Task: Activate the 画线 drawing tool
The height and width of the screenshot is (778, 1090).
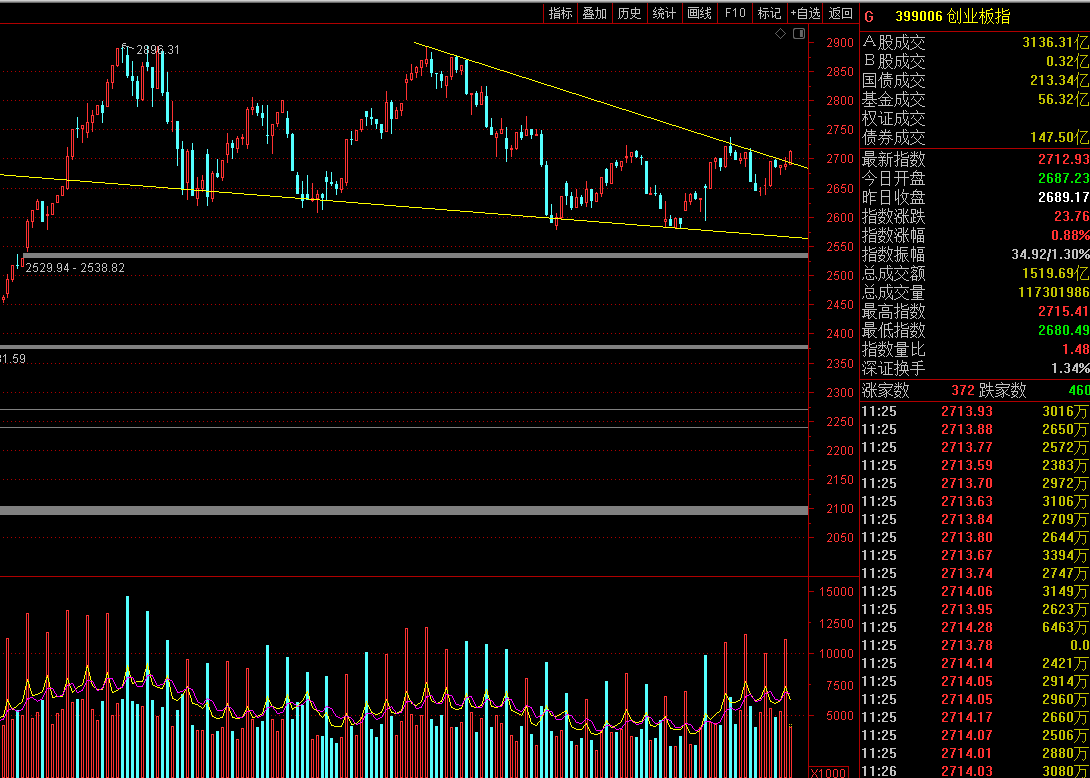Action: click(699, 13)
